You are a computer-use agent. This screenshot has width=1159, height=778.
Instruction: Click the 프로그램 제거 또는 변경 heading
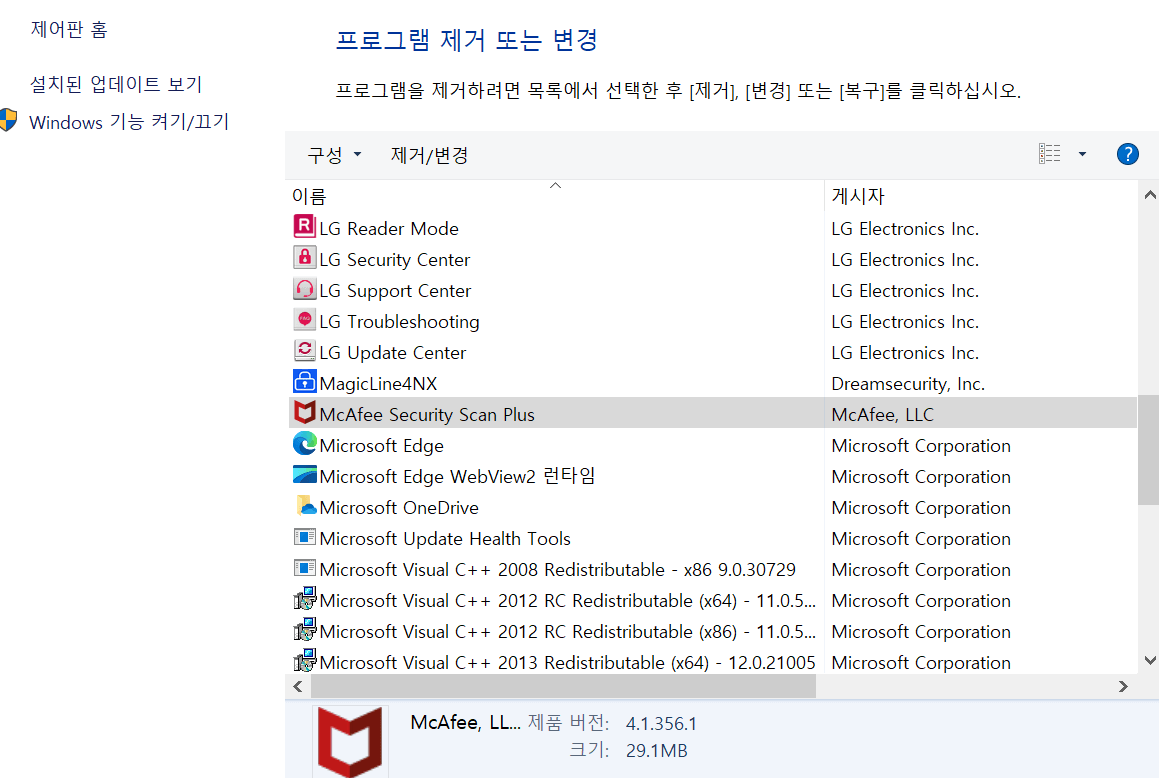(x=466, y=39)
